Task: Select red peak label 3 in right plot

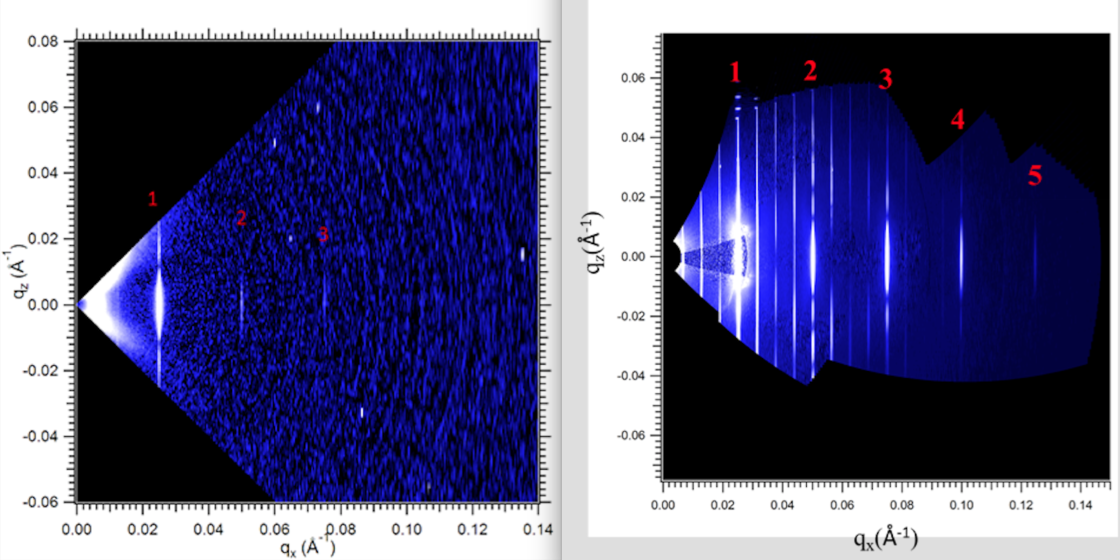Action: [885, 80]
